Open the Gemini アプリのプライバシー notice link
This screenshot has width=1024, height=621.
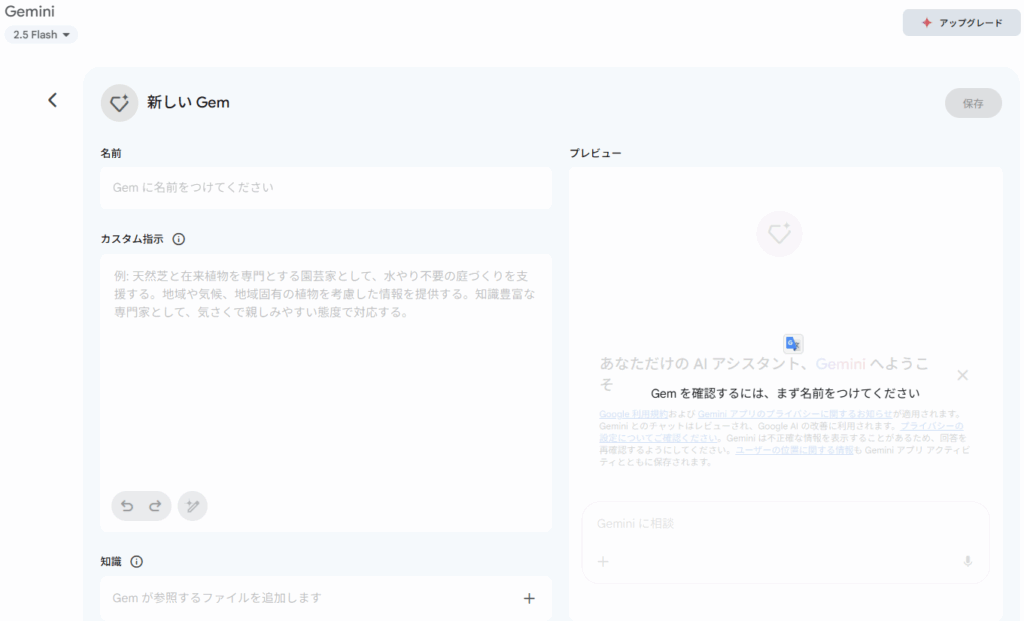tap(795, 414)
